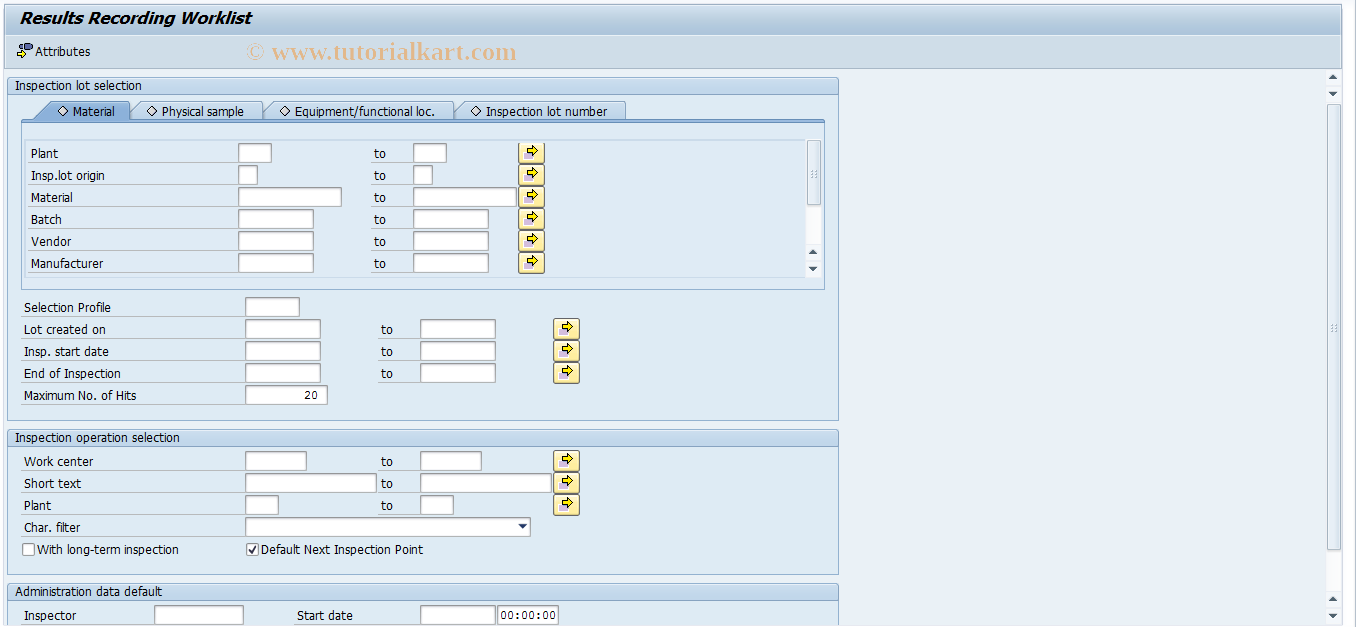
Task: Click the Insp.lot origin from field
Action: click(x=248, y=175)
